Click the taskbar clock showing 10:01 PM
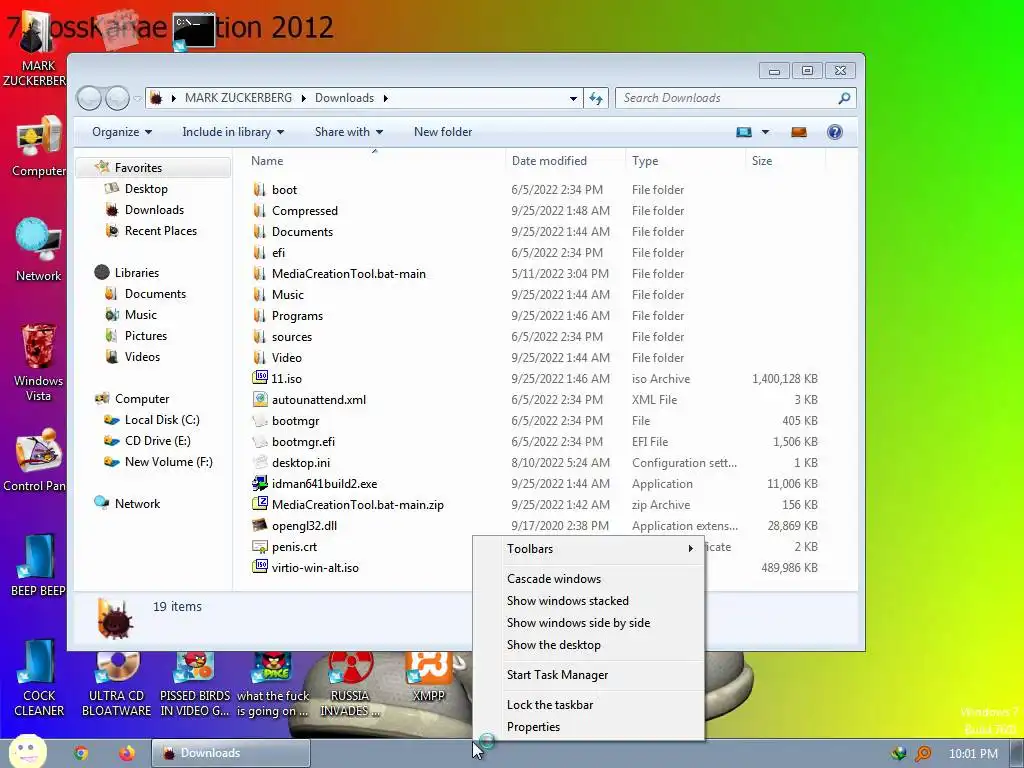1024x768 pixels. [x=973, y=754]
